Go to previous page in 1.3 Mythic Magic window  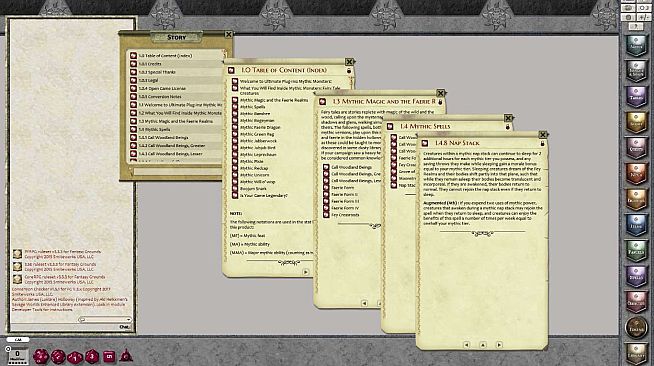point(364,303)
